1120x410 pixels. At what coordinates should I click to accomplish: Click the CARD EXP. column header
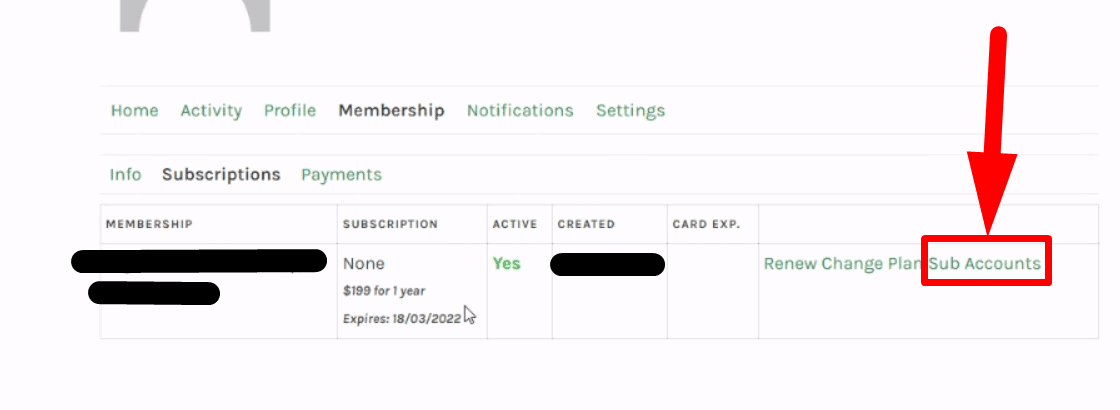pos(706,224)
